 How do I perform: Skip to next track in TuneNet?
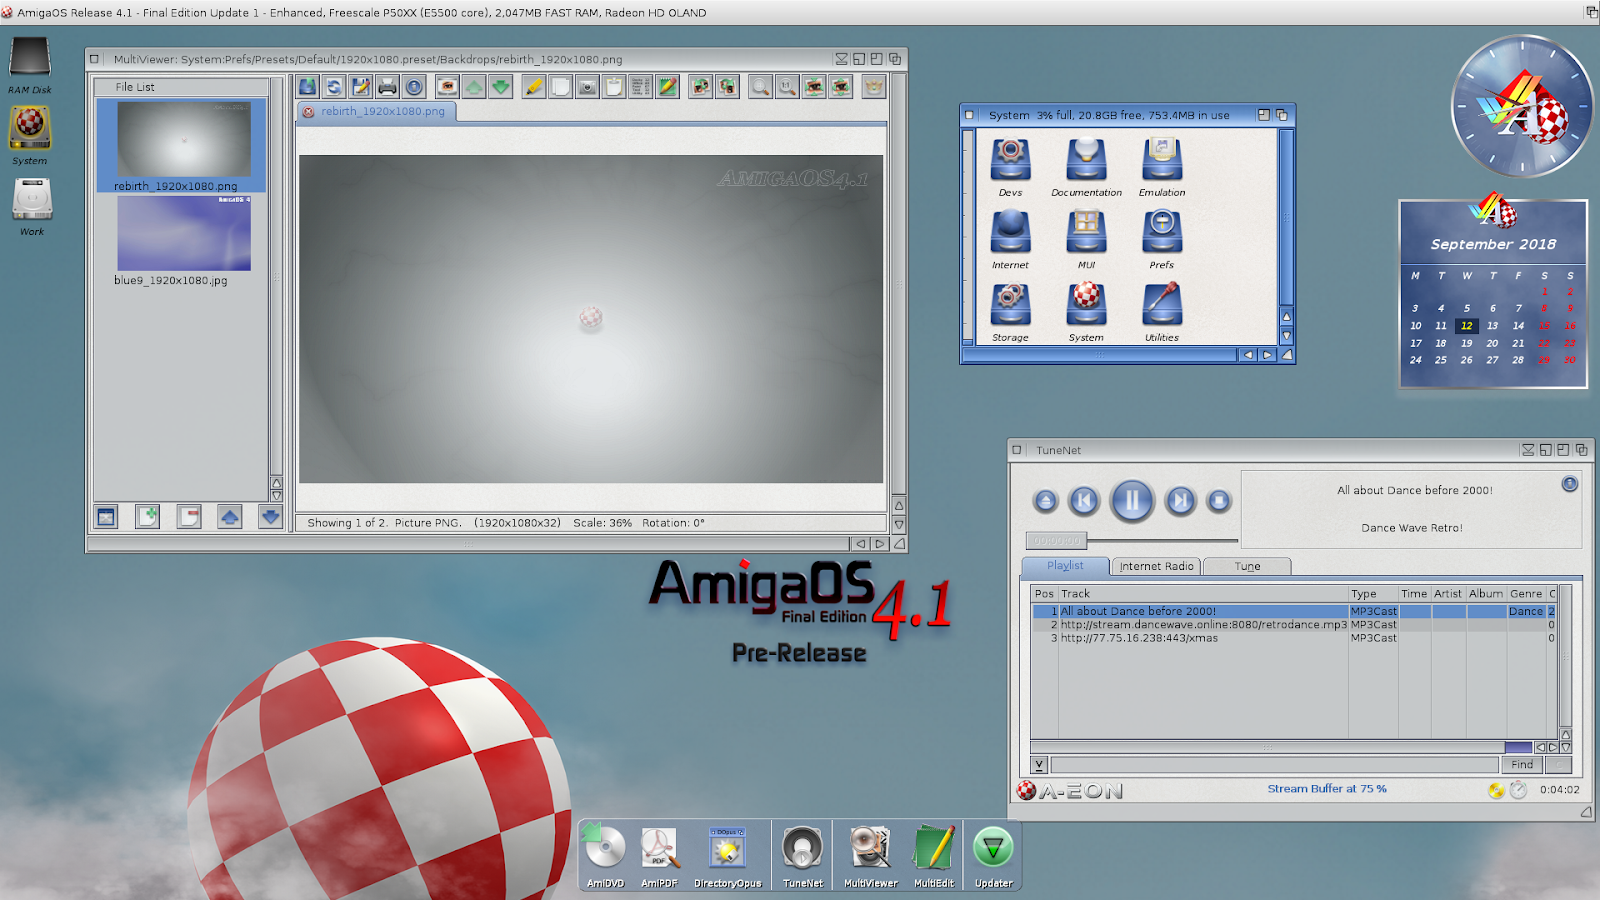click(1180, 501)
